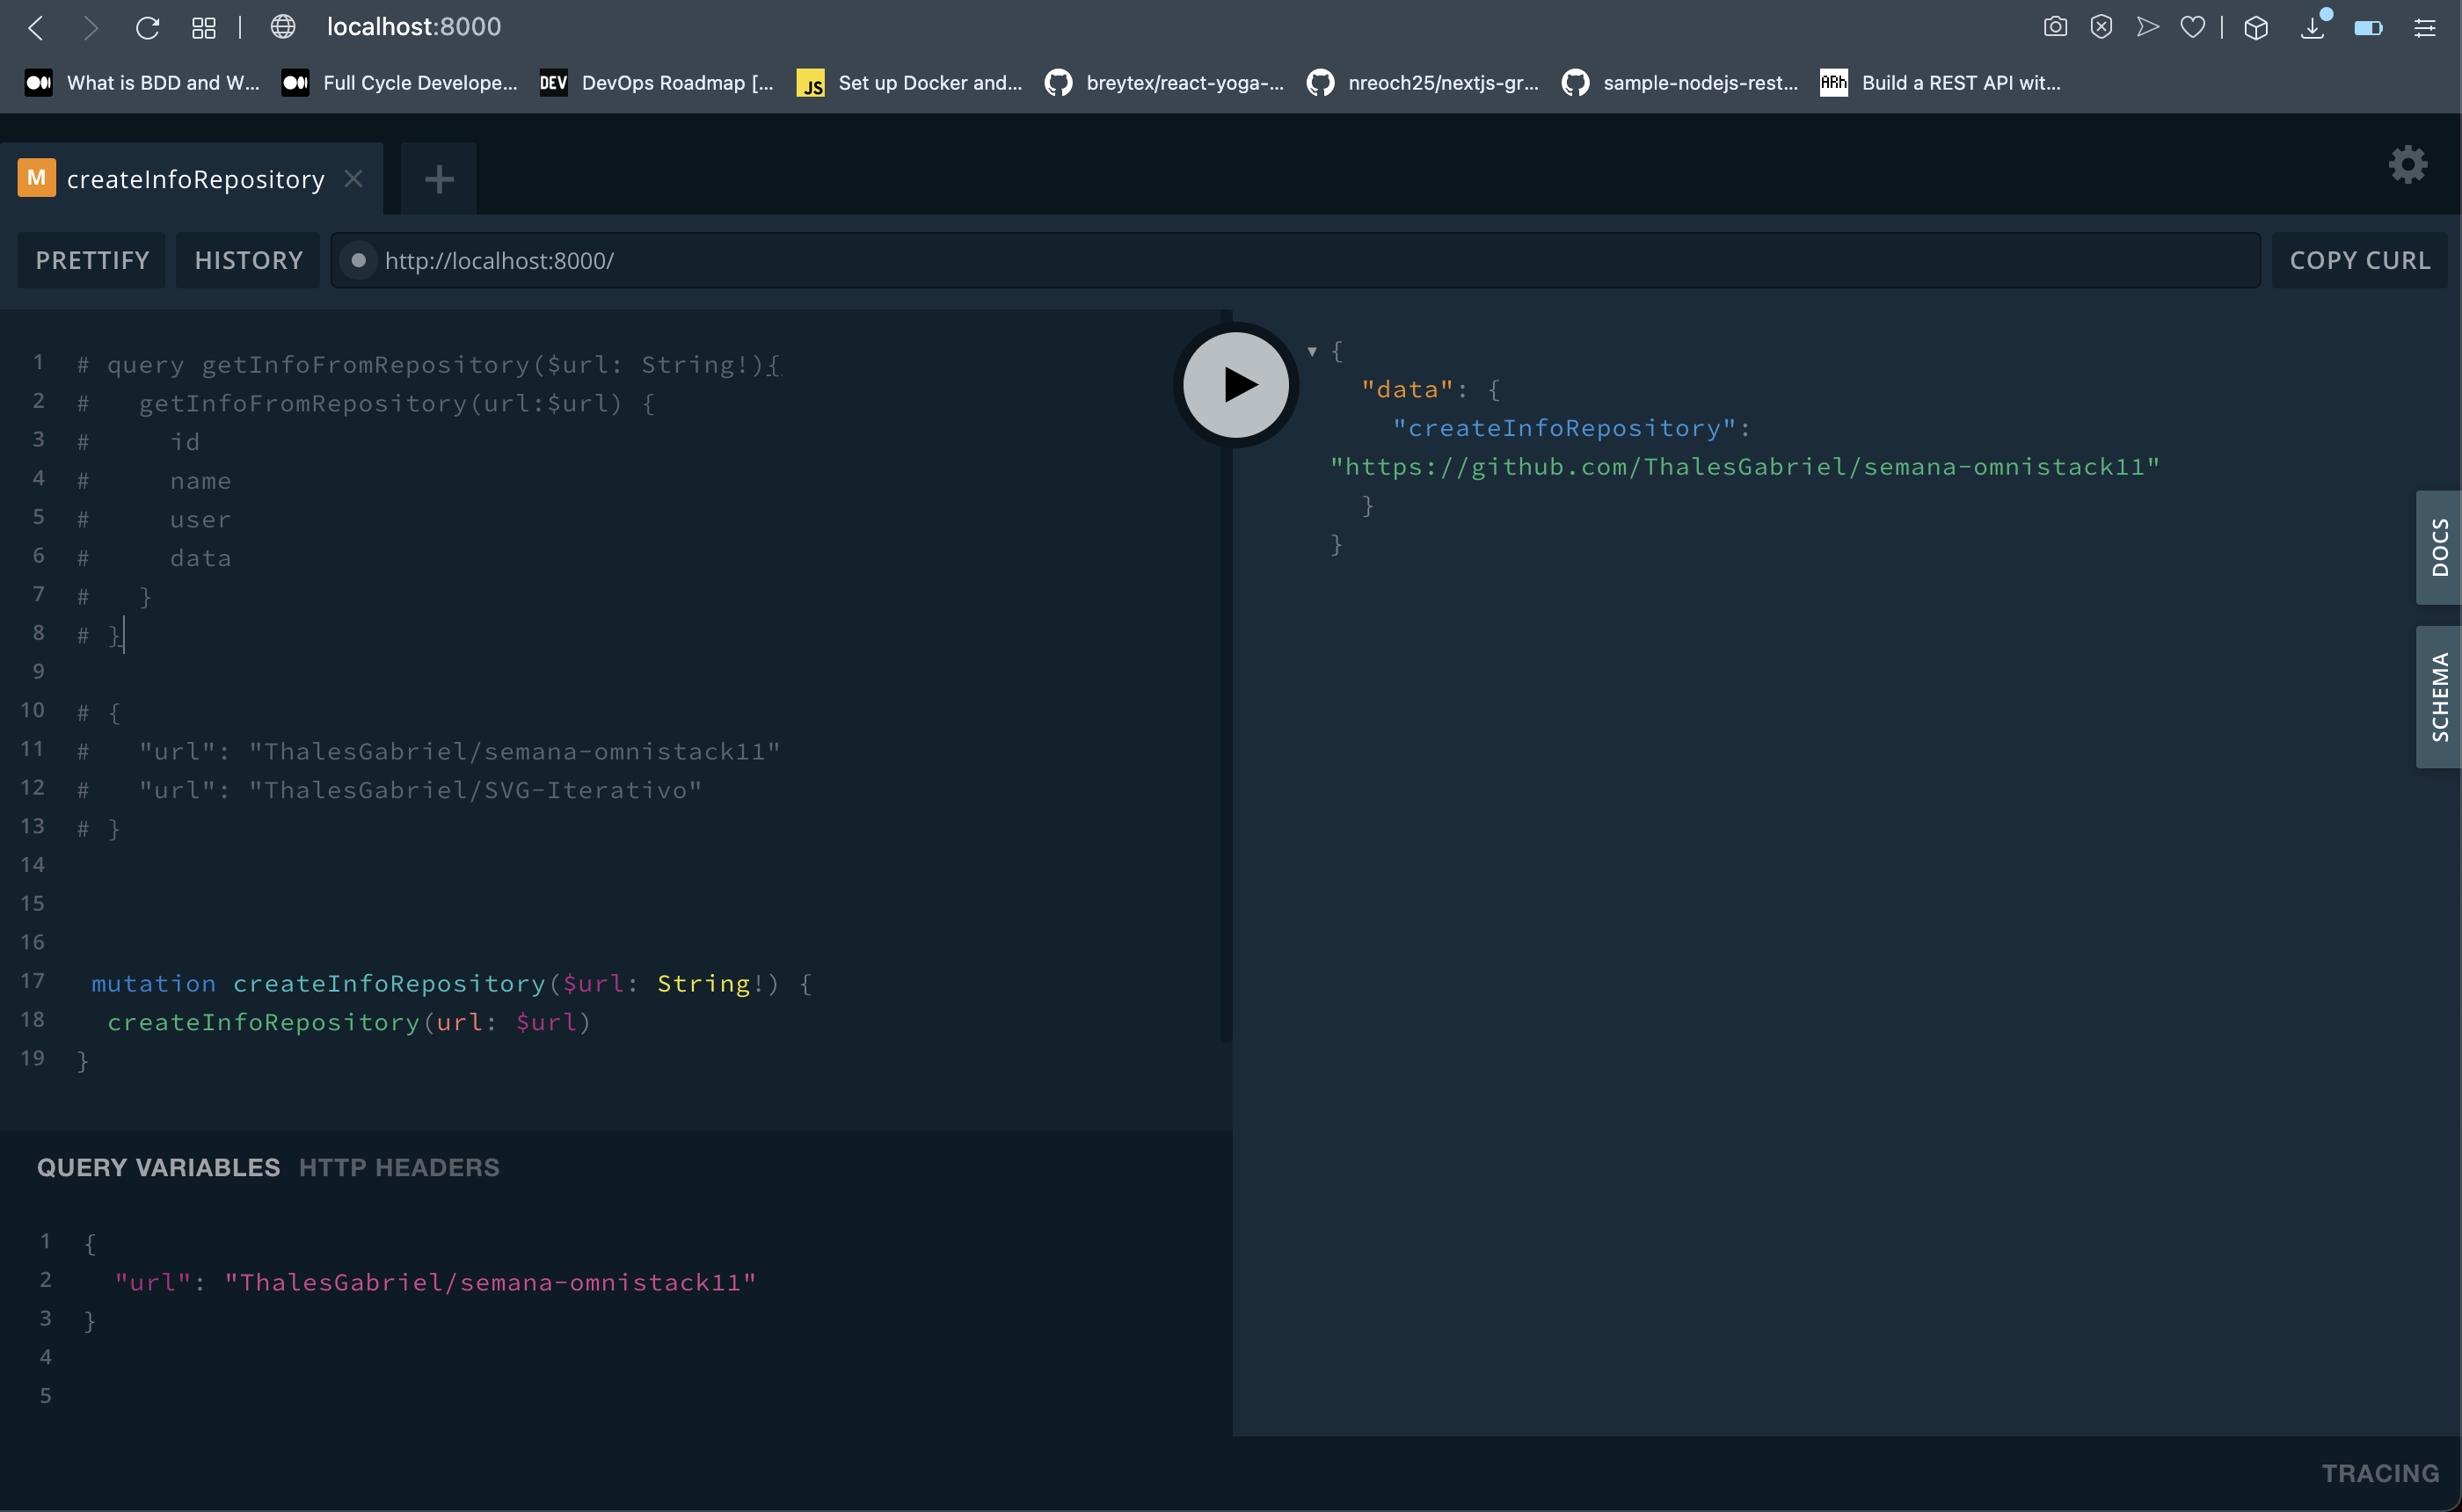Open the browser tab grid icon
The image size is (2462, 1512).
pyautogui.click(x=204, y=27)
